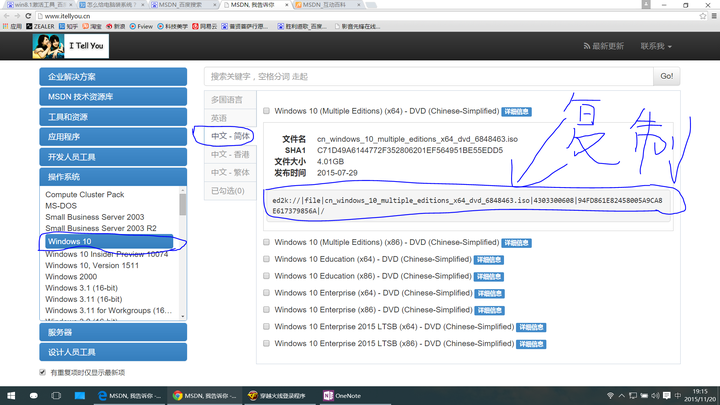This screenshot has height=405, width=720.
Task: Open 详细信息 for Enterprise 2015 LTSB x64
Action: click(x=531, y=327)
